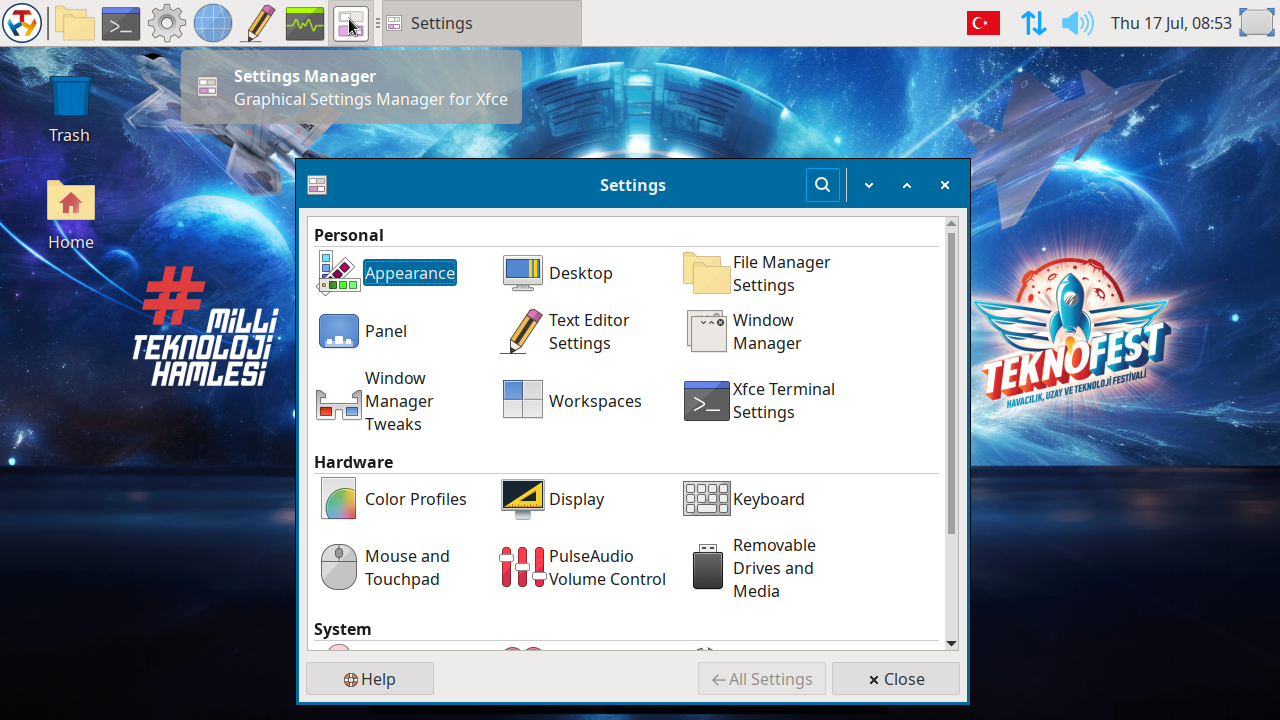Click the down arrow of the settings scrollbar

coord(951,644)
